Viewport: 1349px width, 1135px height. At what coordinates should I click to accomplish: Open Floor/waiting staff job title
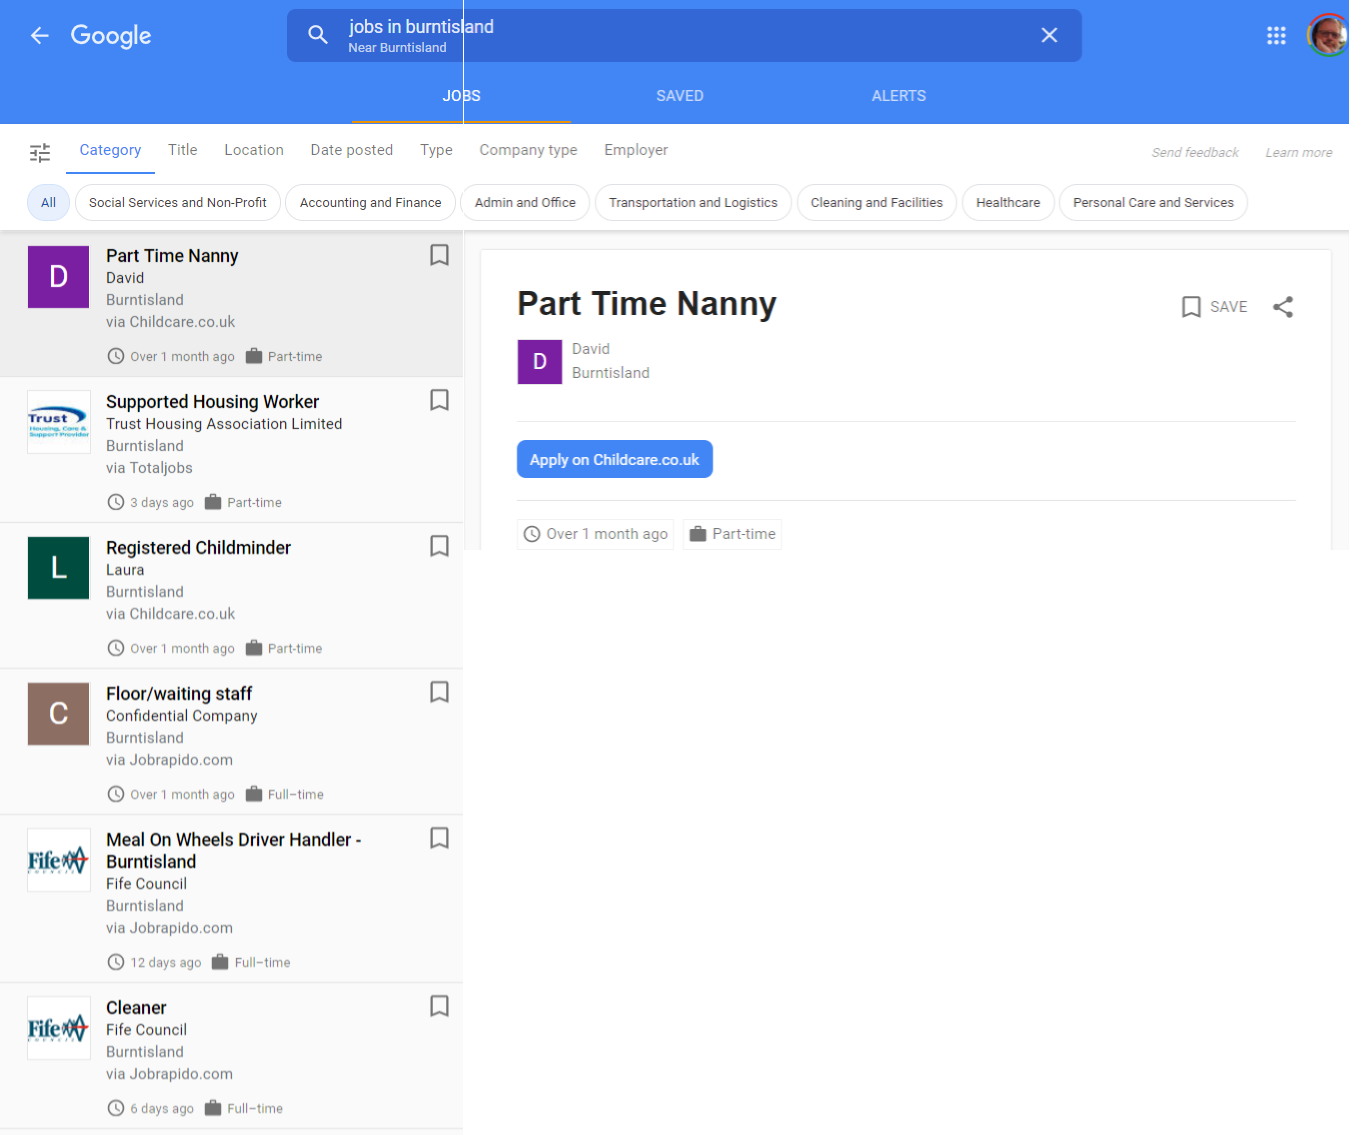click(x=179, y=694)
